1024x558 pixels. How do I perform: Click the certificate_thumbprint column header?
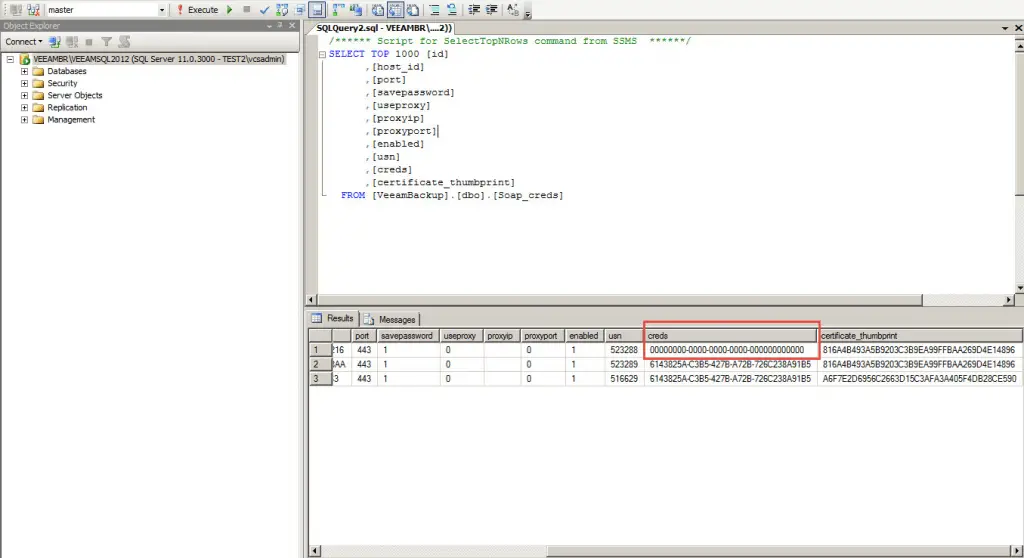920,336
